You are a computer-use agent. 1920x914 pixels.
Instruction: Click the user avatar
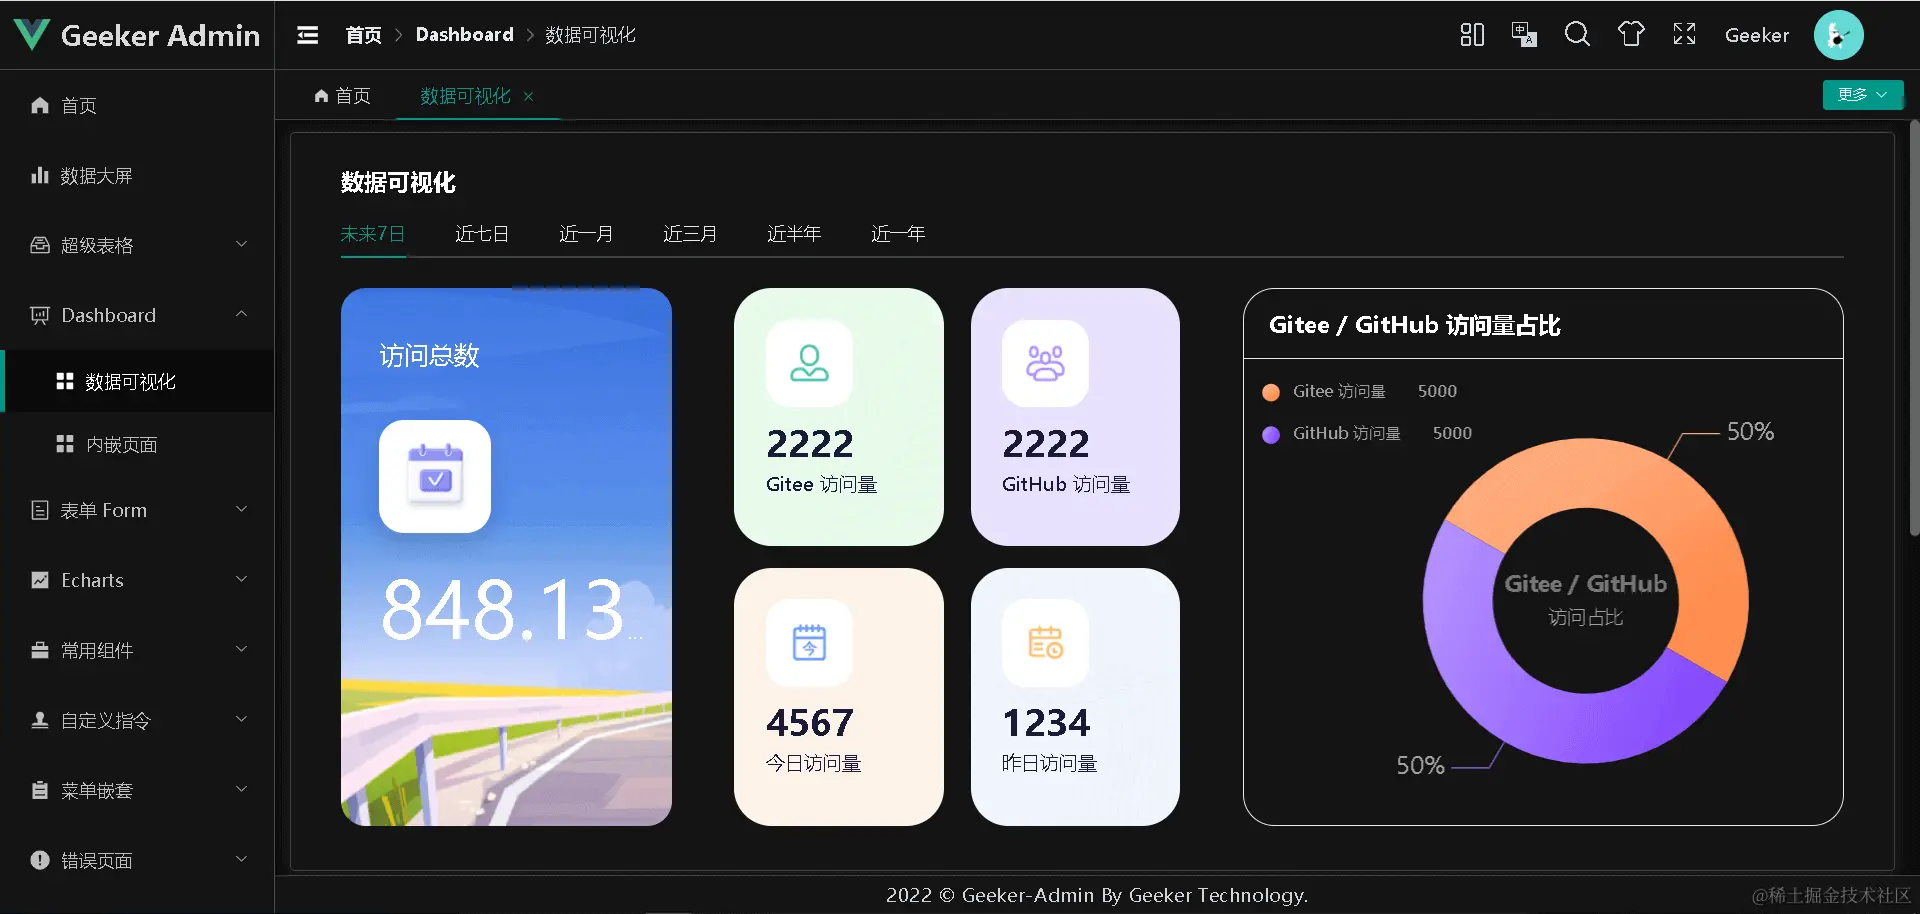(x=1838, y=35)
